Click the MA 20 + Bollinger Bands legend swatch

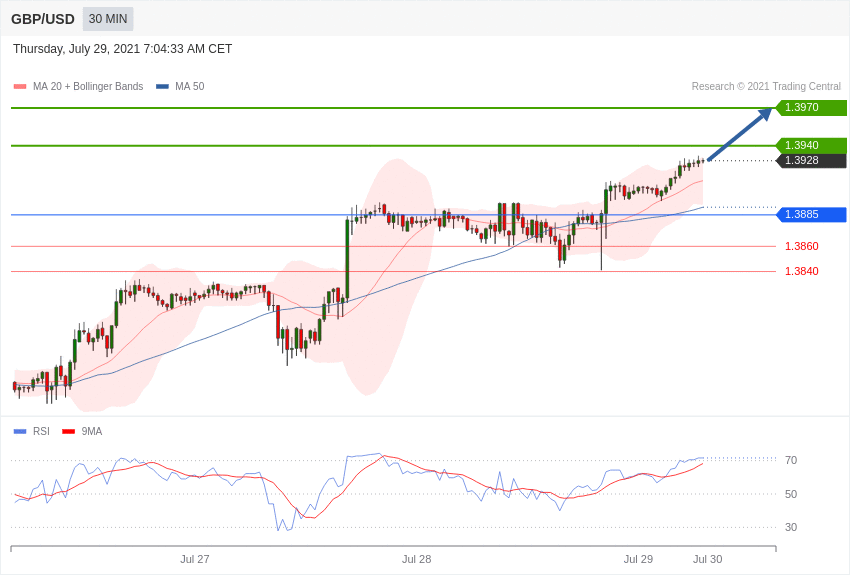(20, 87)
